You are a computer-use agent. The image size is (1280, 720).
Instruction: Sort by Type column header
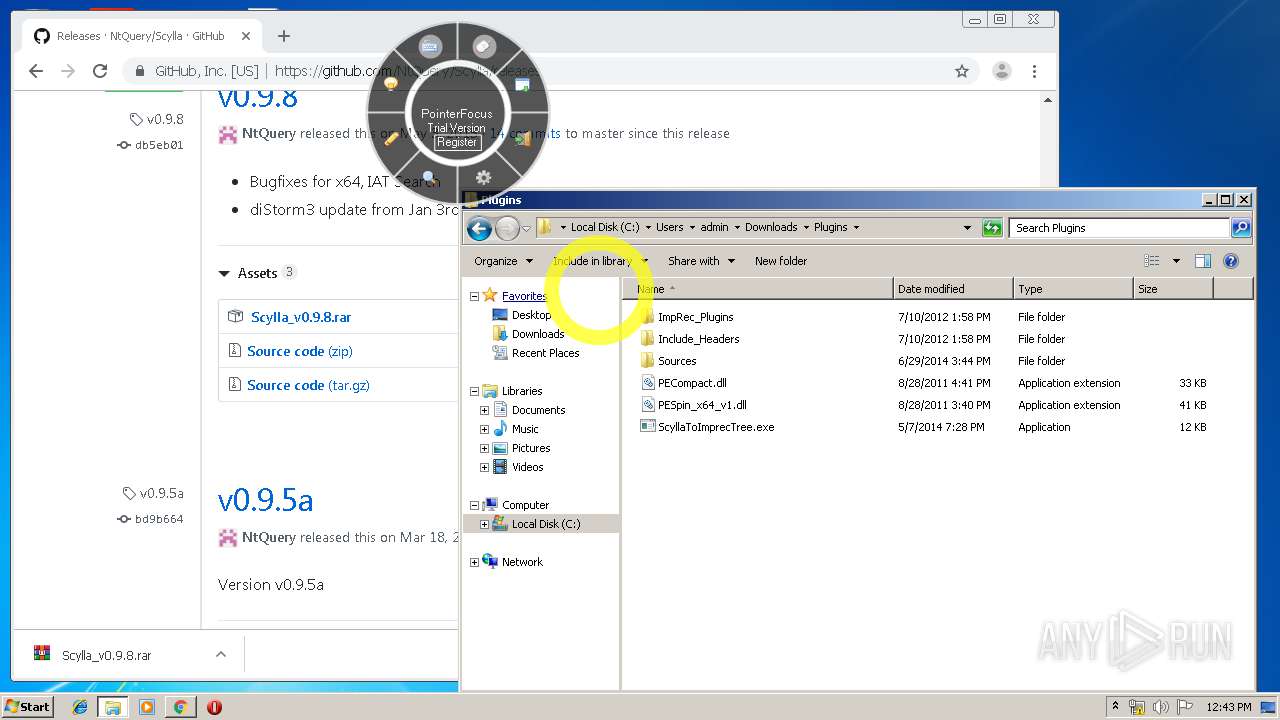tap(1073, 289)
